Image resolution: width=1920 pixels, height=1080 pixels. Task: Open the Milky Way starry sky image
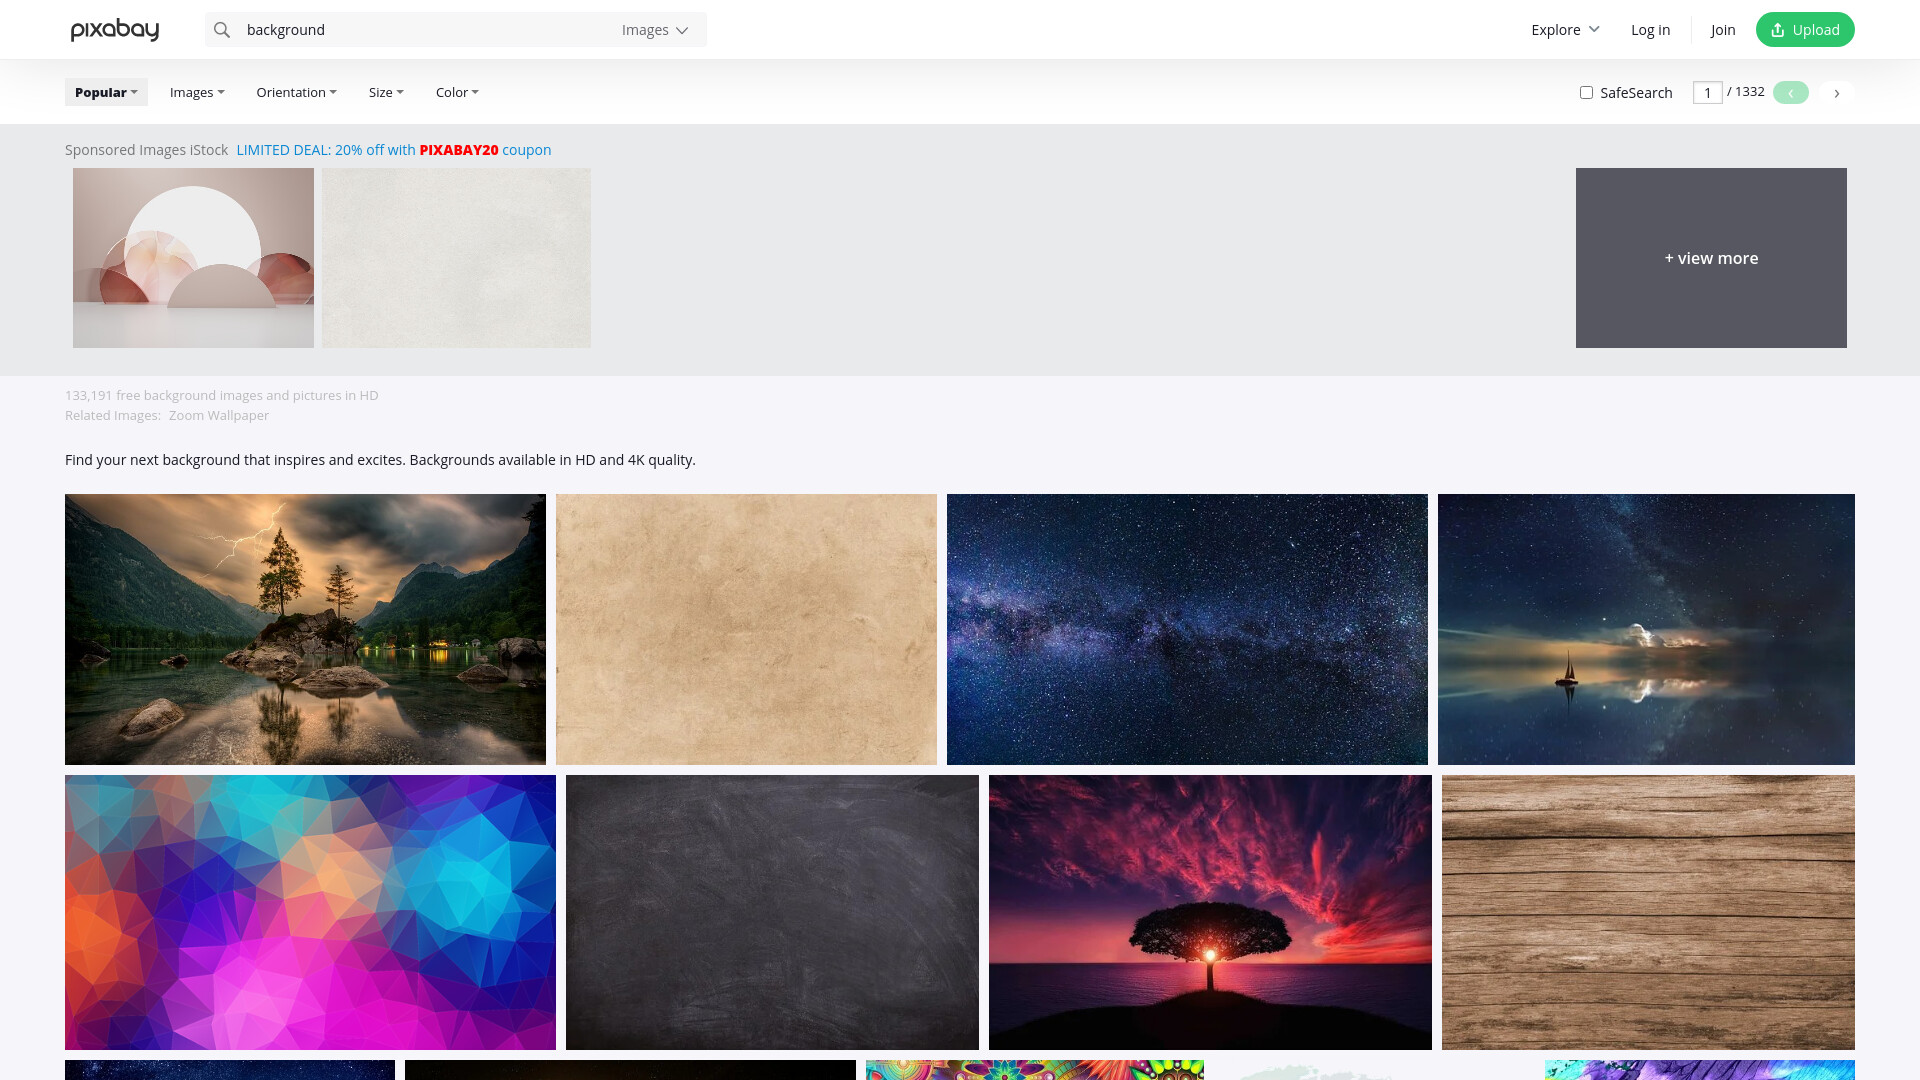tap(1187, 629)
